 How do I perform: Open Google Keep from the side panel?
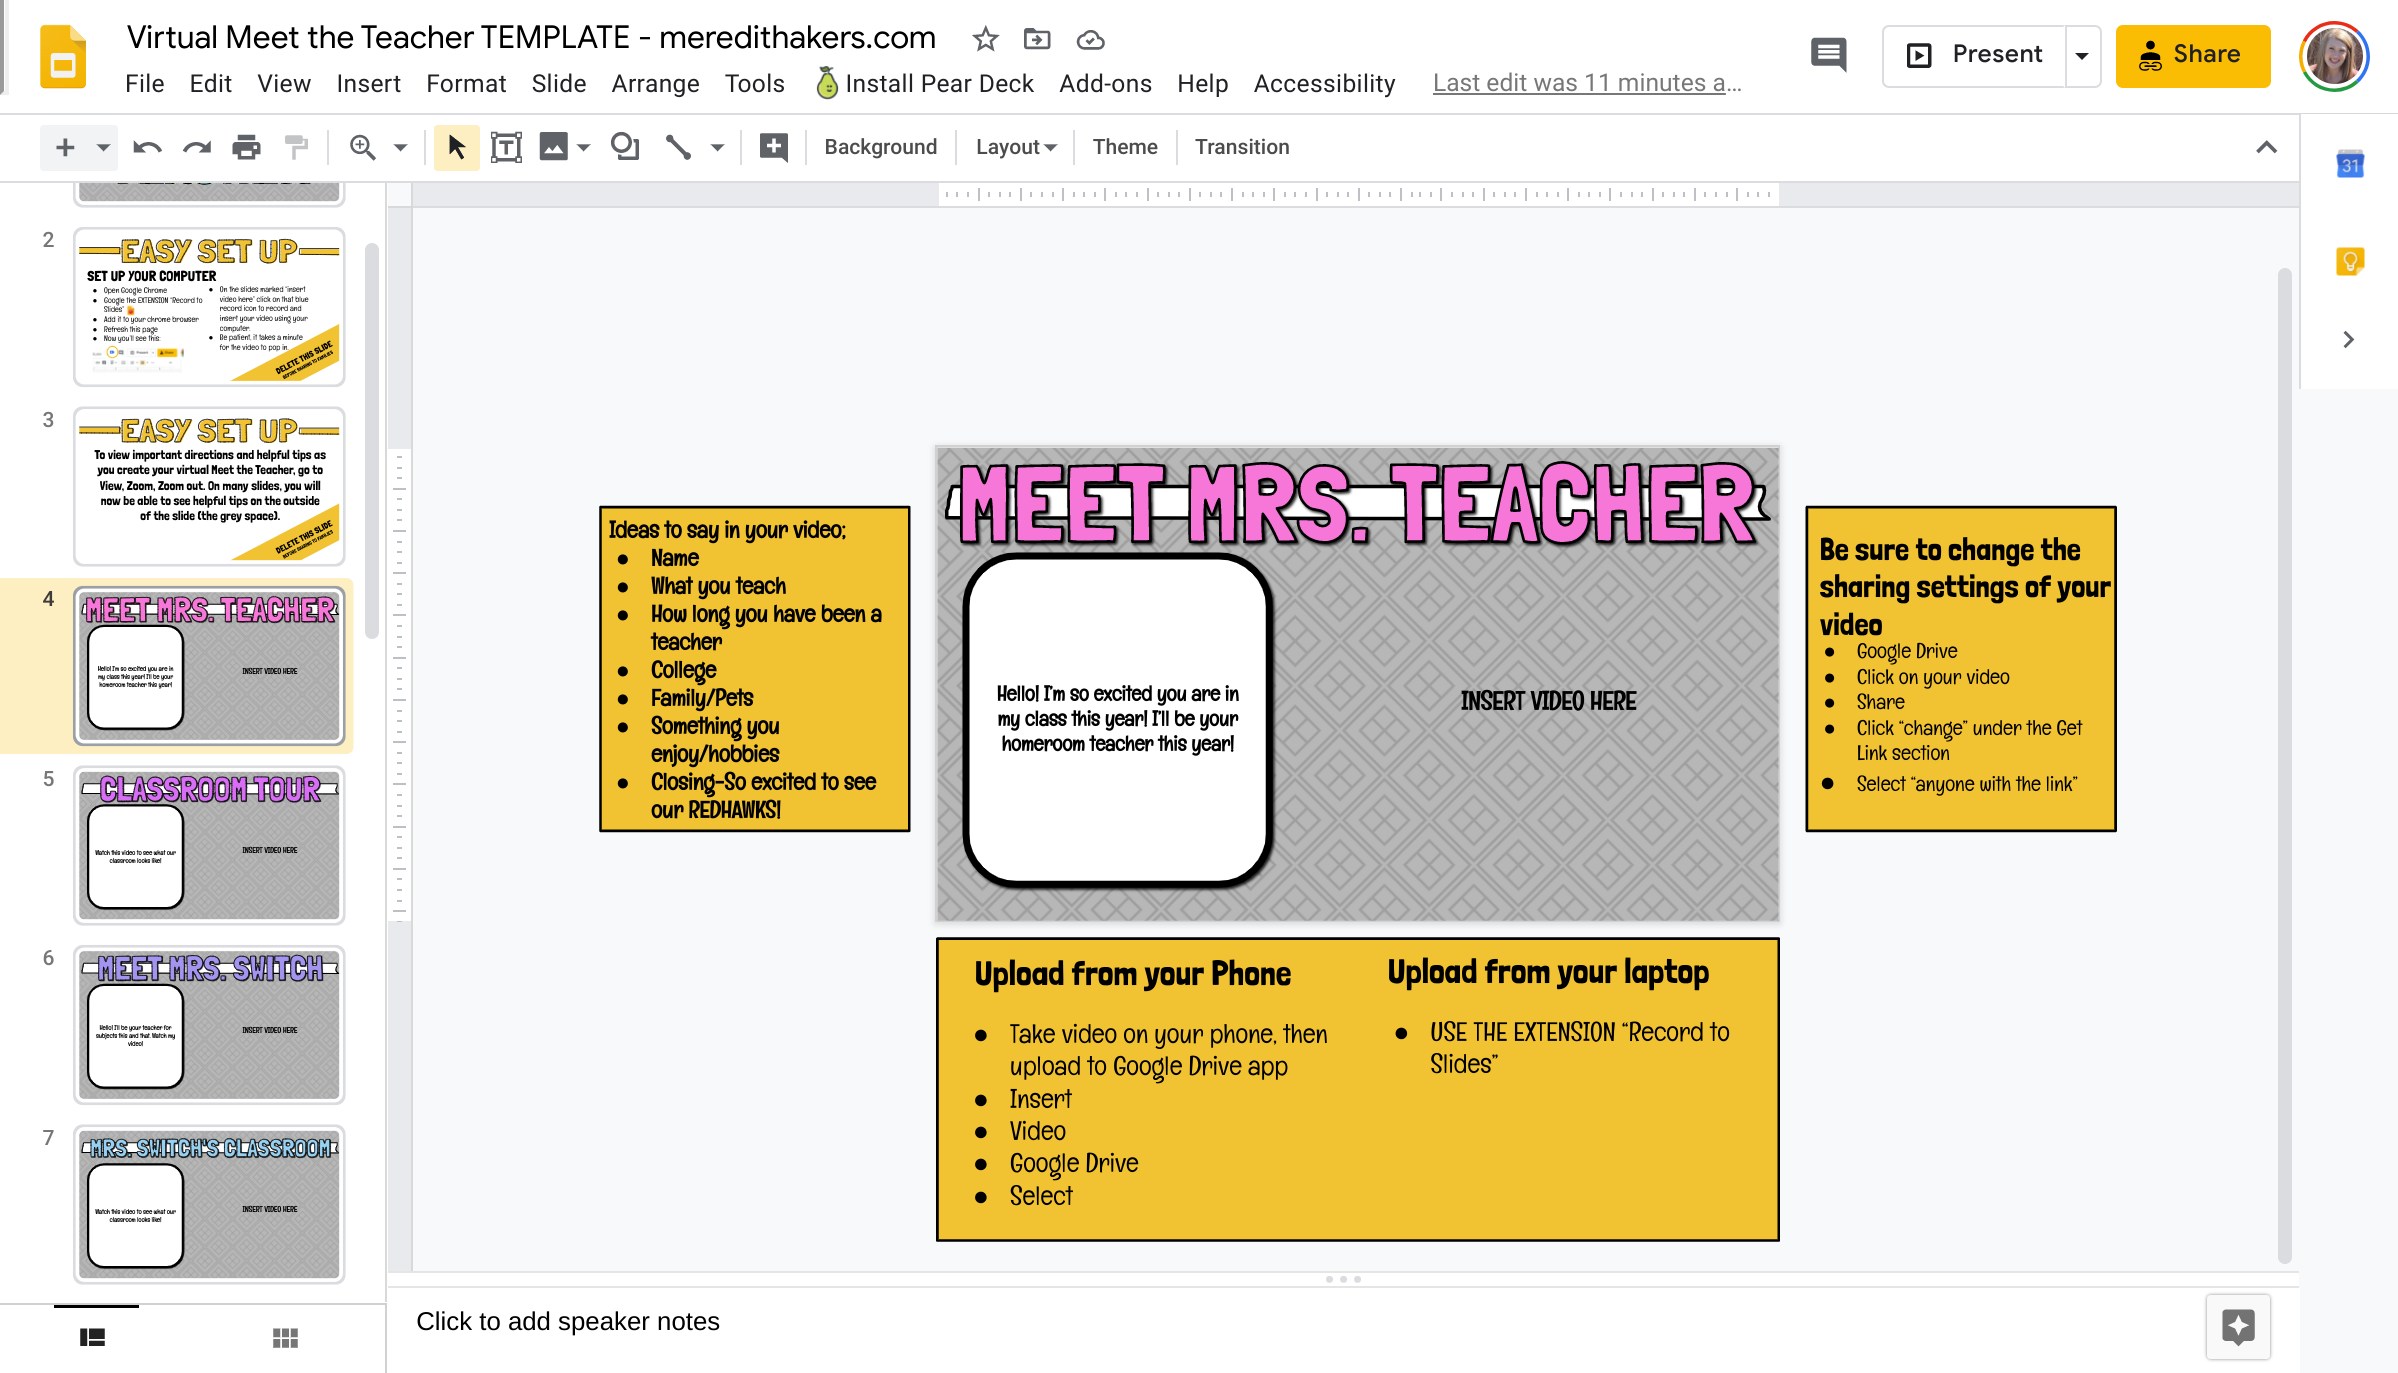click(2349, 260)
